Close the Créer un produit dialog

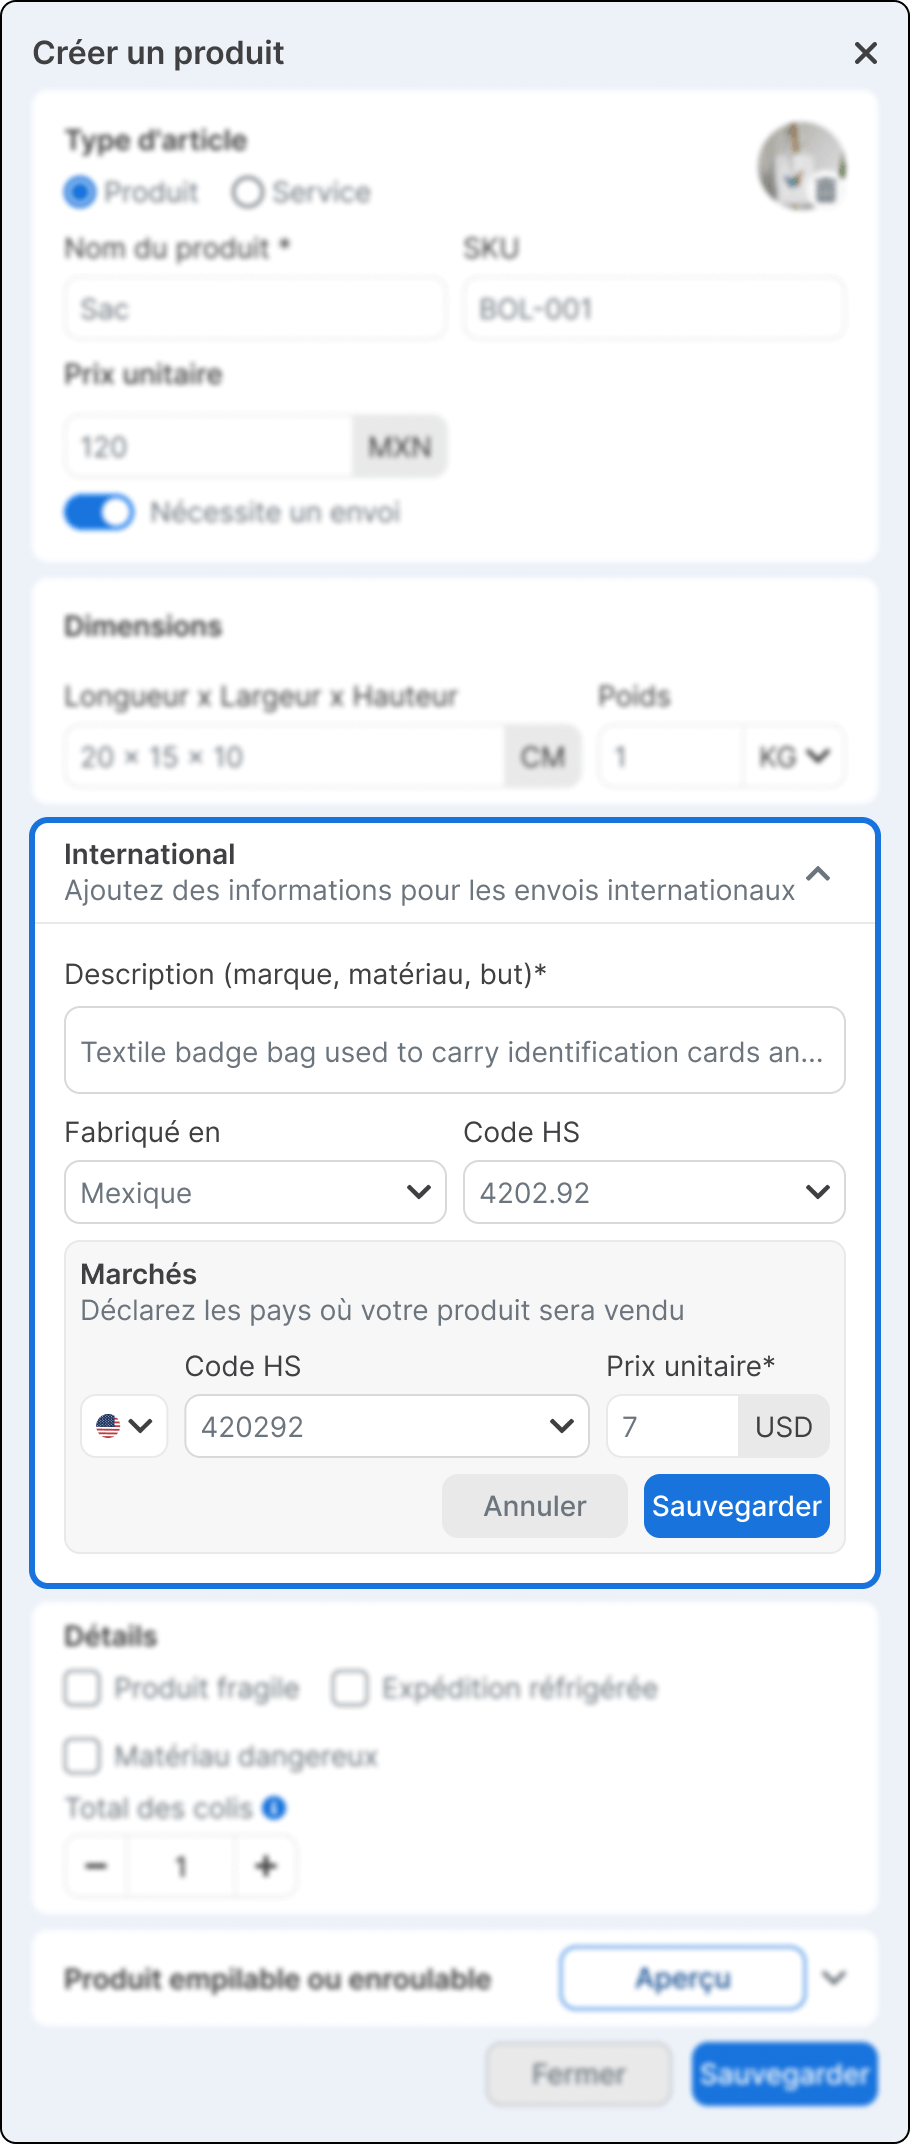865,53
